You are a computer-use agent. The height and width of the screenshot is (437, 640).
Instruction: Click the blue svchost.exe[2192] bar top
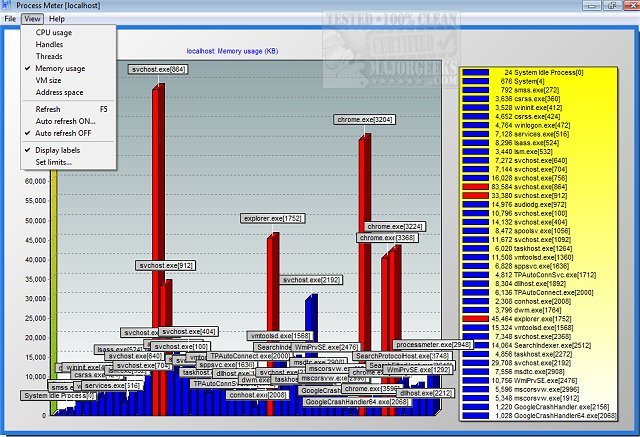[312, 297]
